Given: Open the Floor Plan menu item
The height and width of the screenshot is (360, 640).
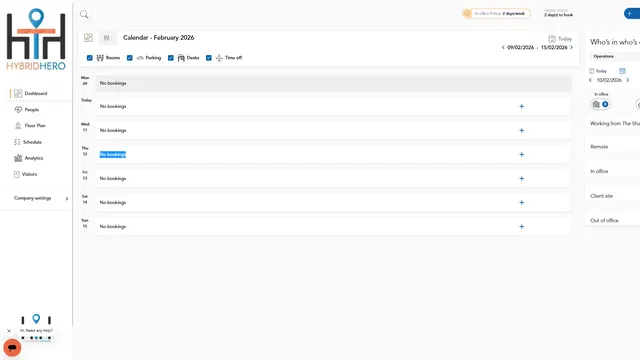Looking at the screenshot, I should click(35, 126).
